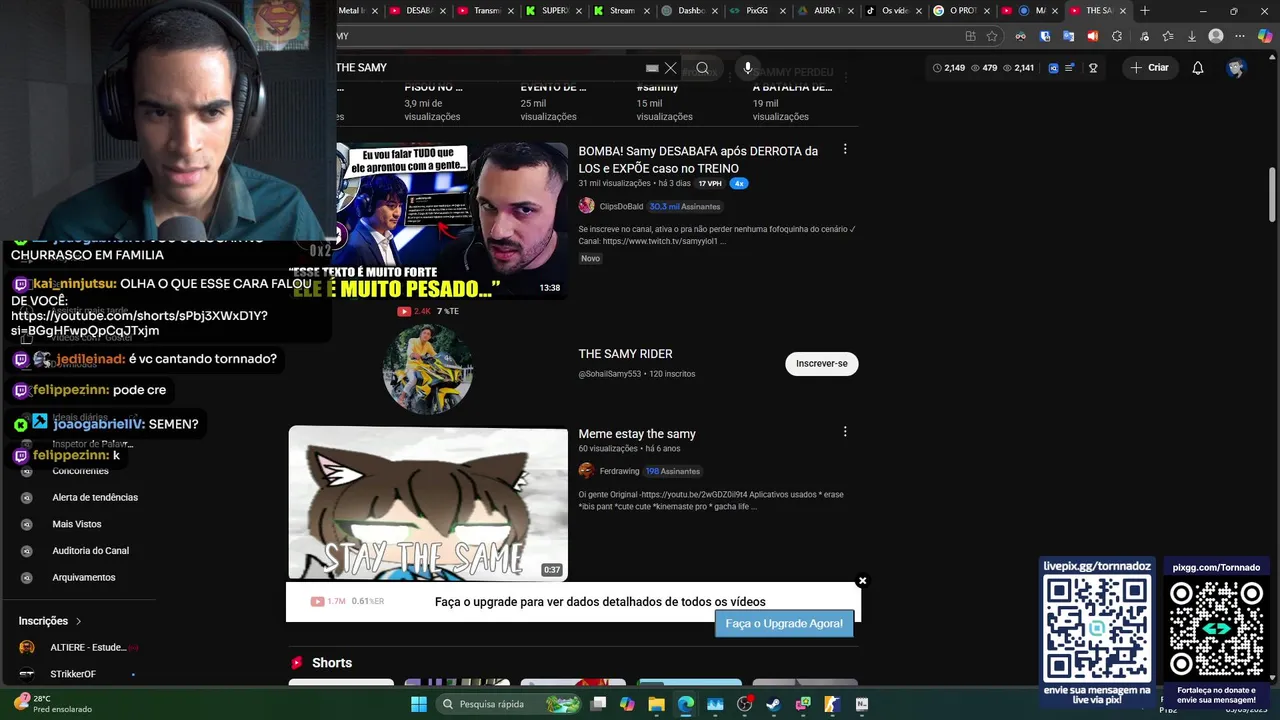Subscribe with the Inscrever-se button
Image resolution: width=1280 pixels, height=720 pixels.
pyautogui.click(x=822, y=364)
